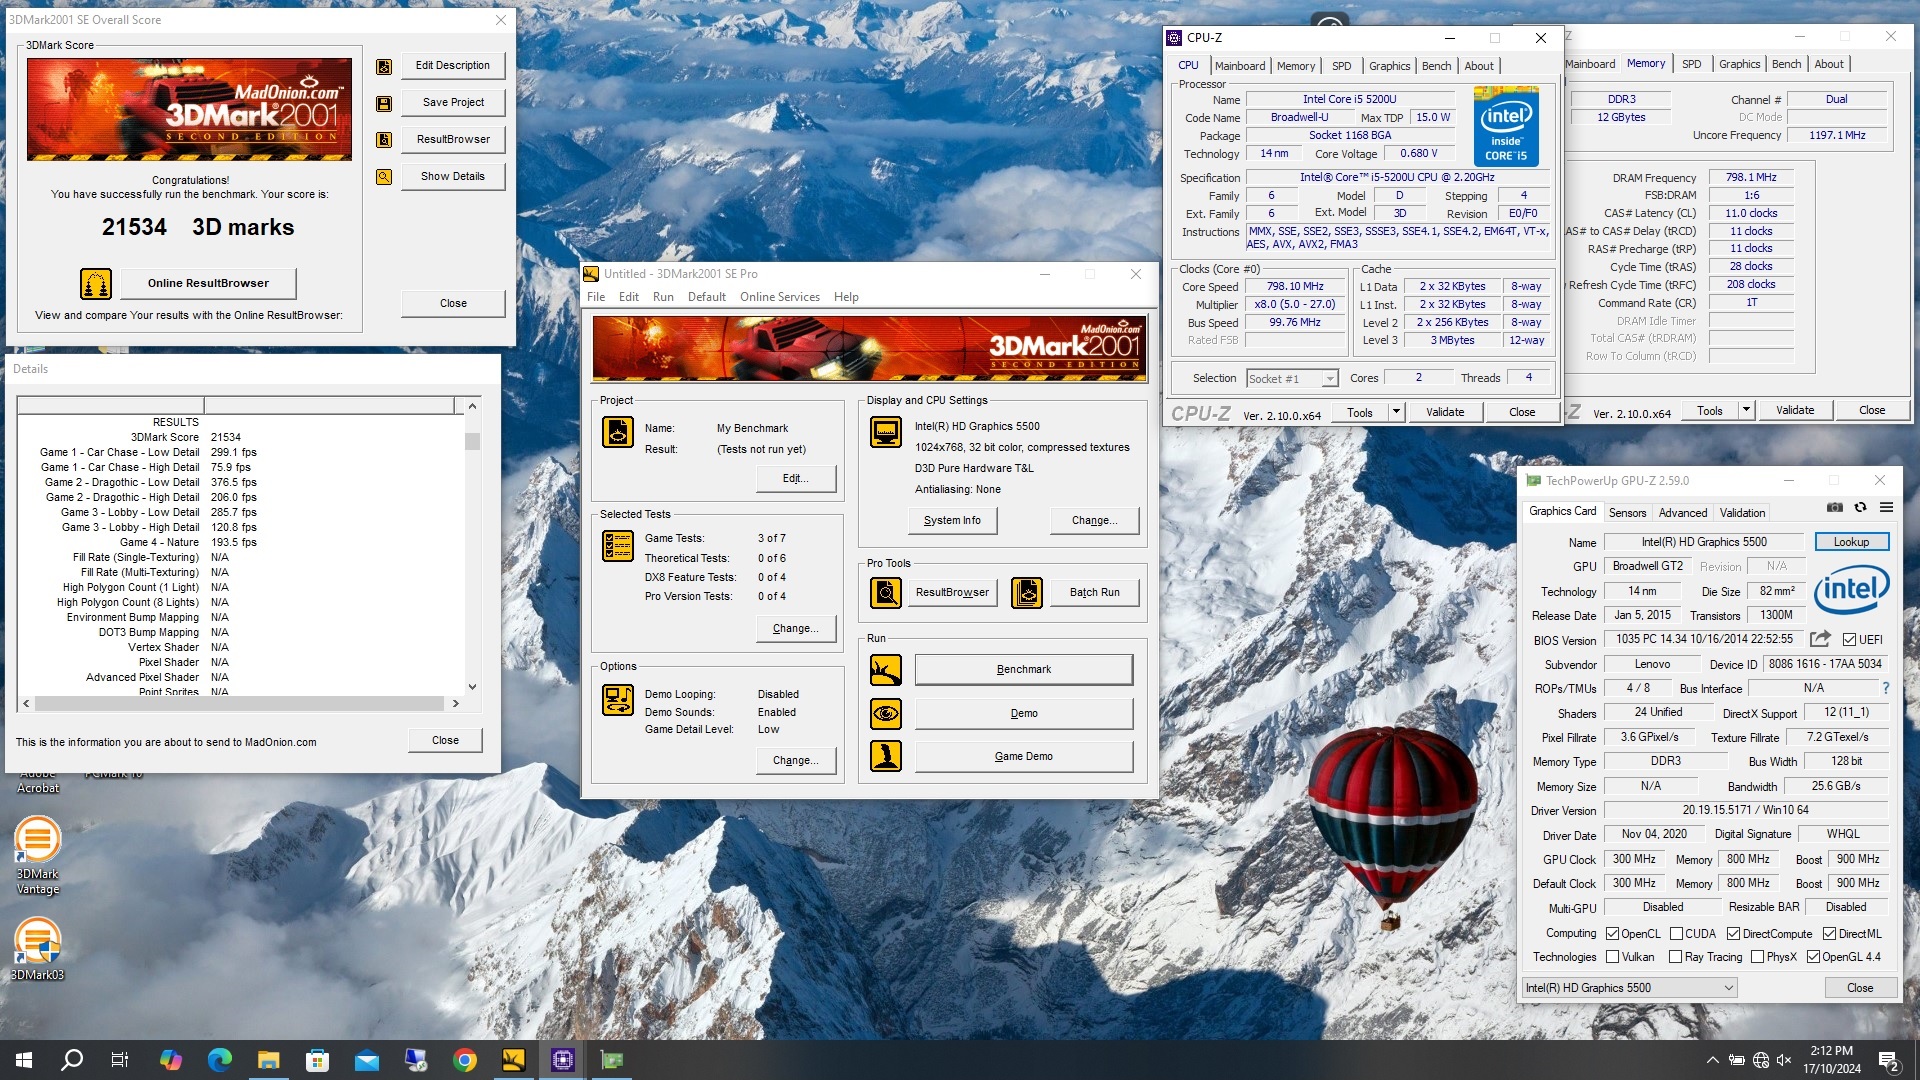Open 3DMark Vantage desktop shortcut
Screen dimensions: 1920x1080
(38, 855)
